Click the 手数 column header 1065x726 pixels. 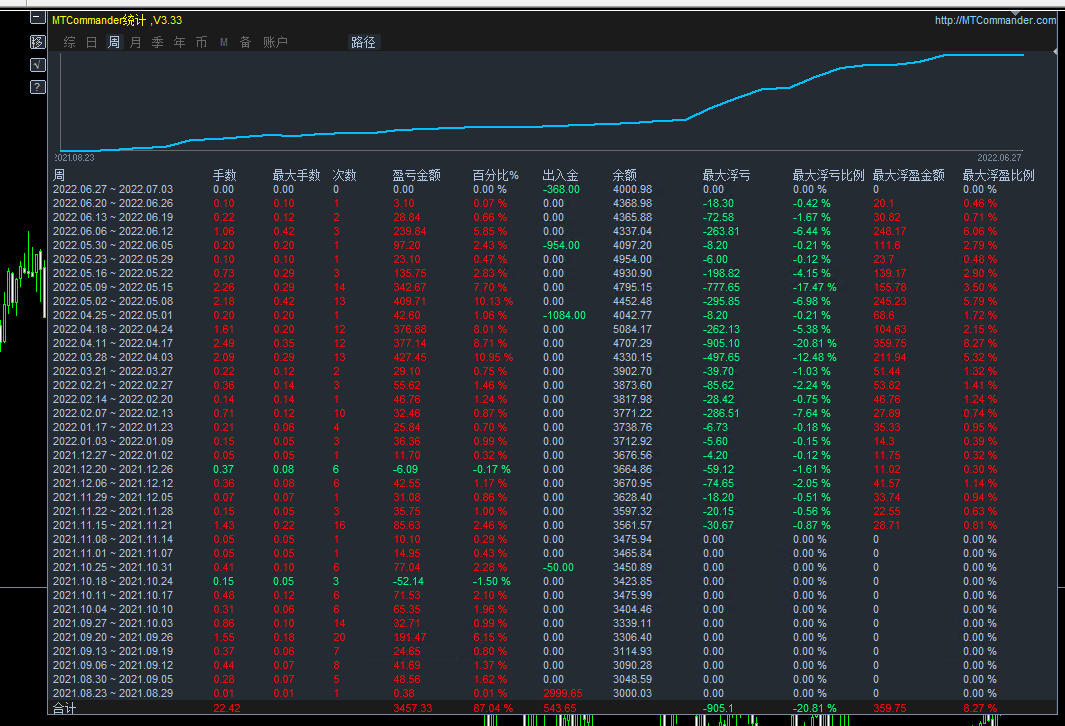tap(224, 175)
